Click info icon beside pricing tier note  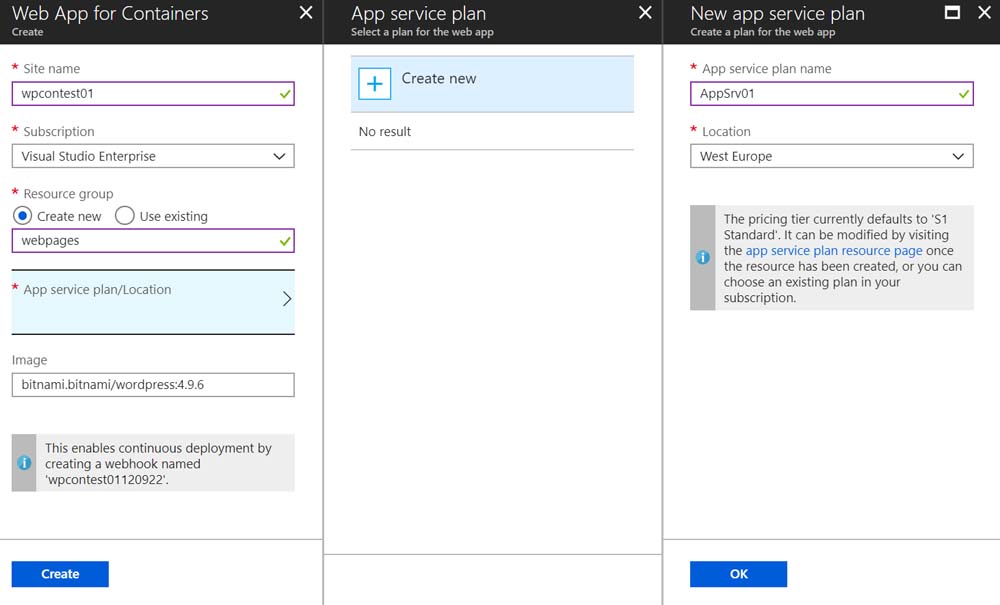pos(703,257)
